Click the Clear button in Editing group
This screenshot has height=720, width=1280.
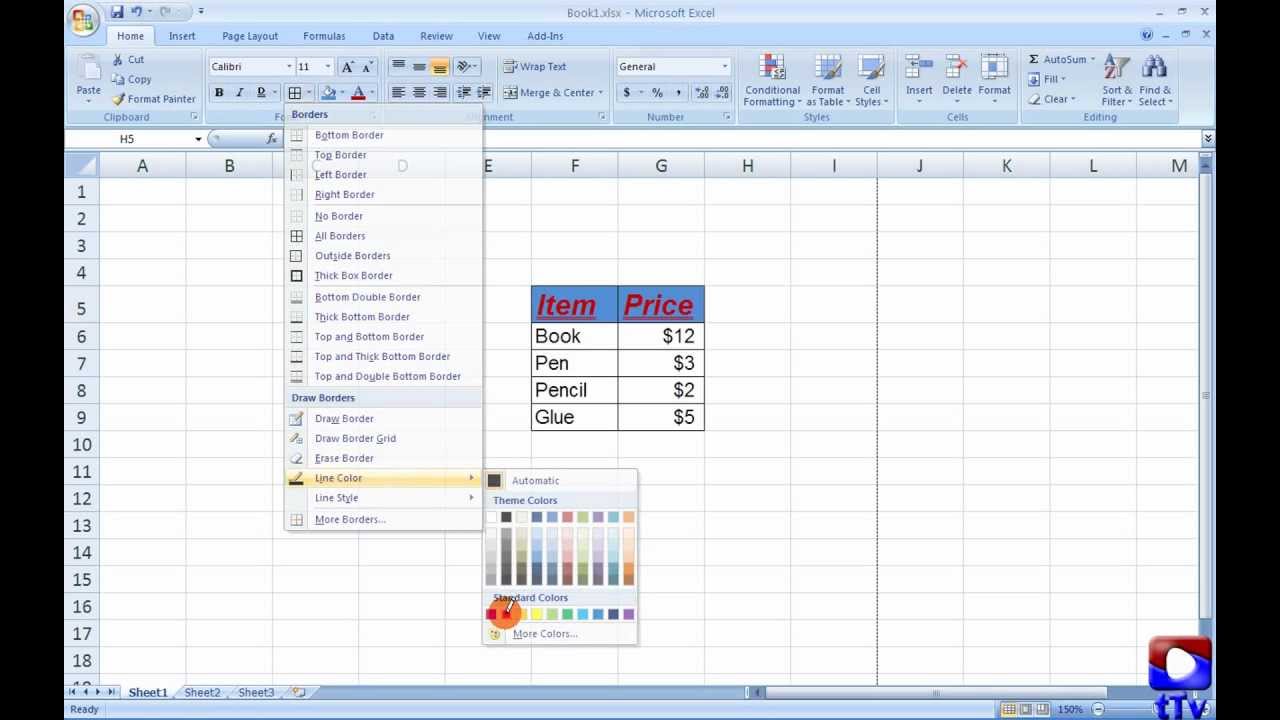tap(1052, 99)
